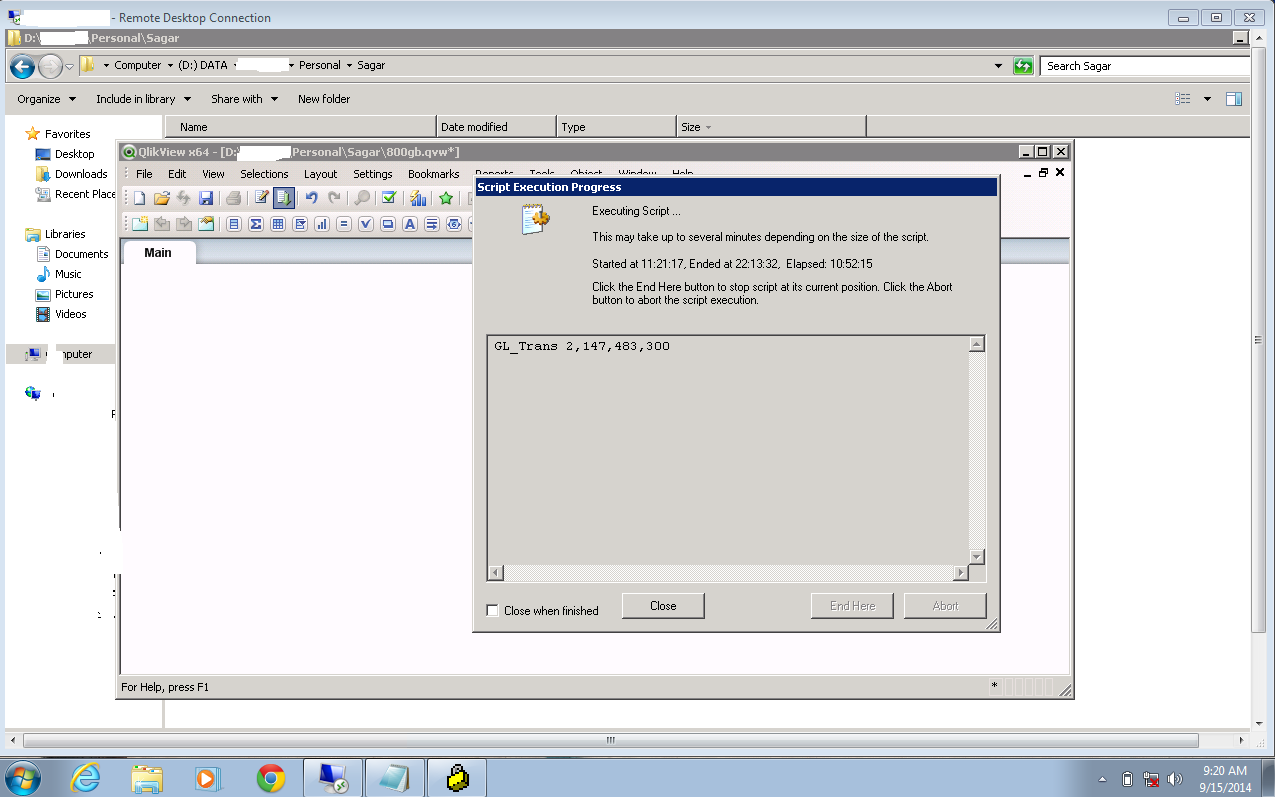Image resolution: width=1275 pixels, height=797 pixels.
Task: Go back using Explorer back arrow
Action: point(22,67)
